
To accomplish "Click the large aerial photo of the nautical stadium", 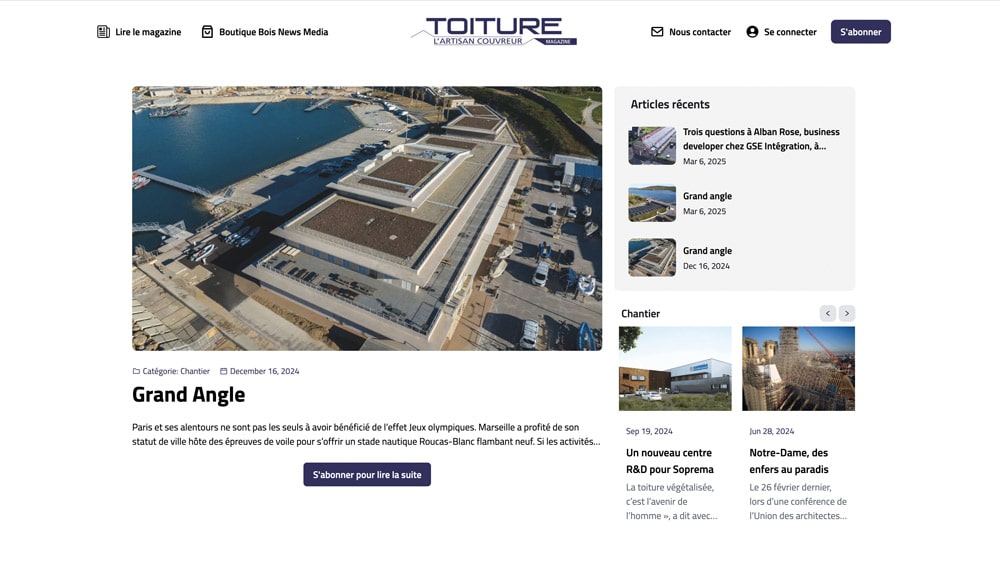I will tap(367, 219).
